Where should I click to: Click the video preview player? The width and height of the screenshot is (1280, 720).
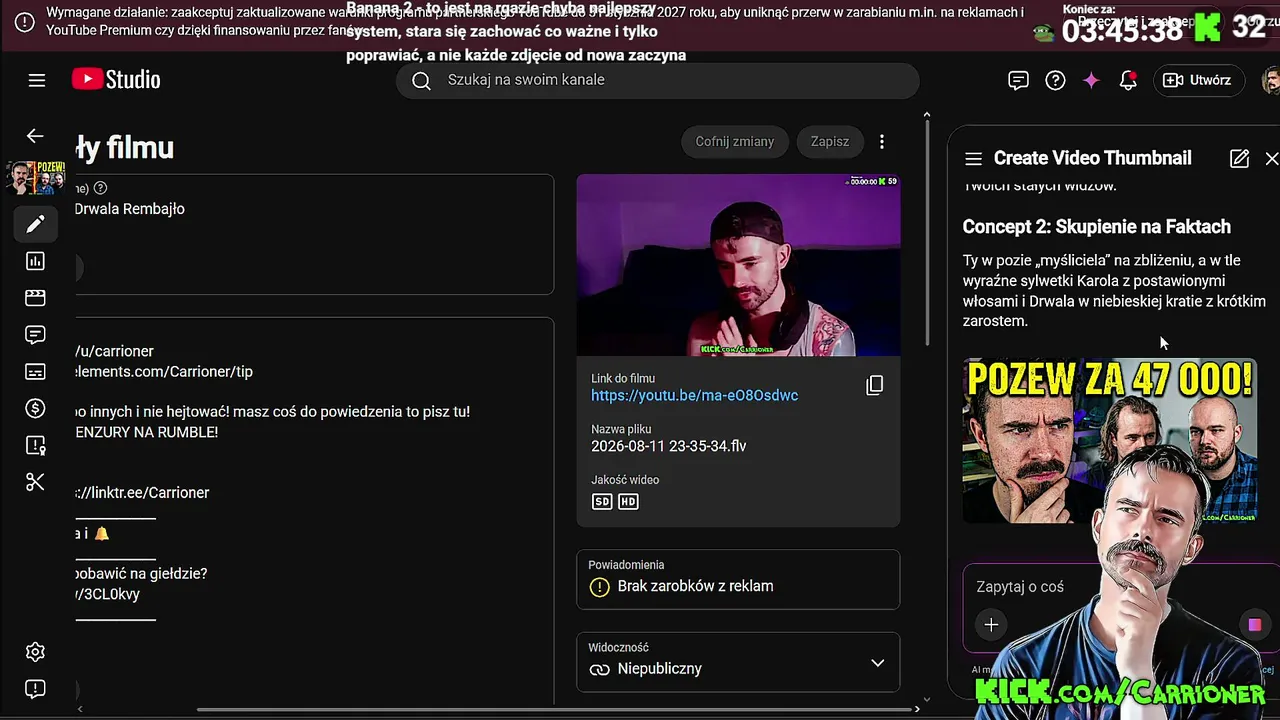point(738,265)
